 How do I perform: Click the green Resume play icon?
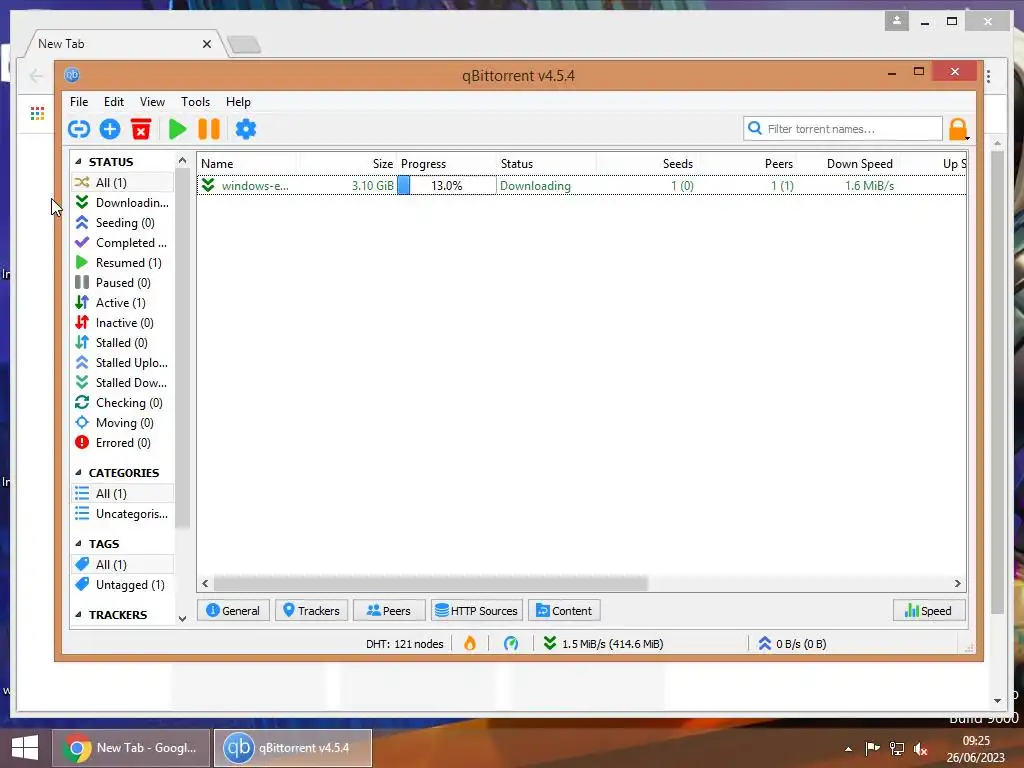point(177,129)
